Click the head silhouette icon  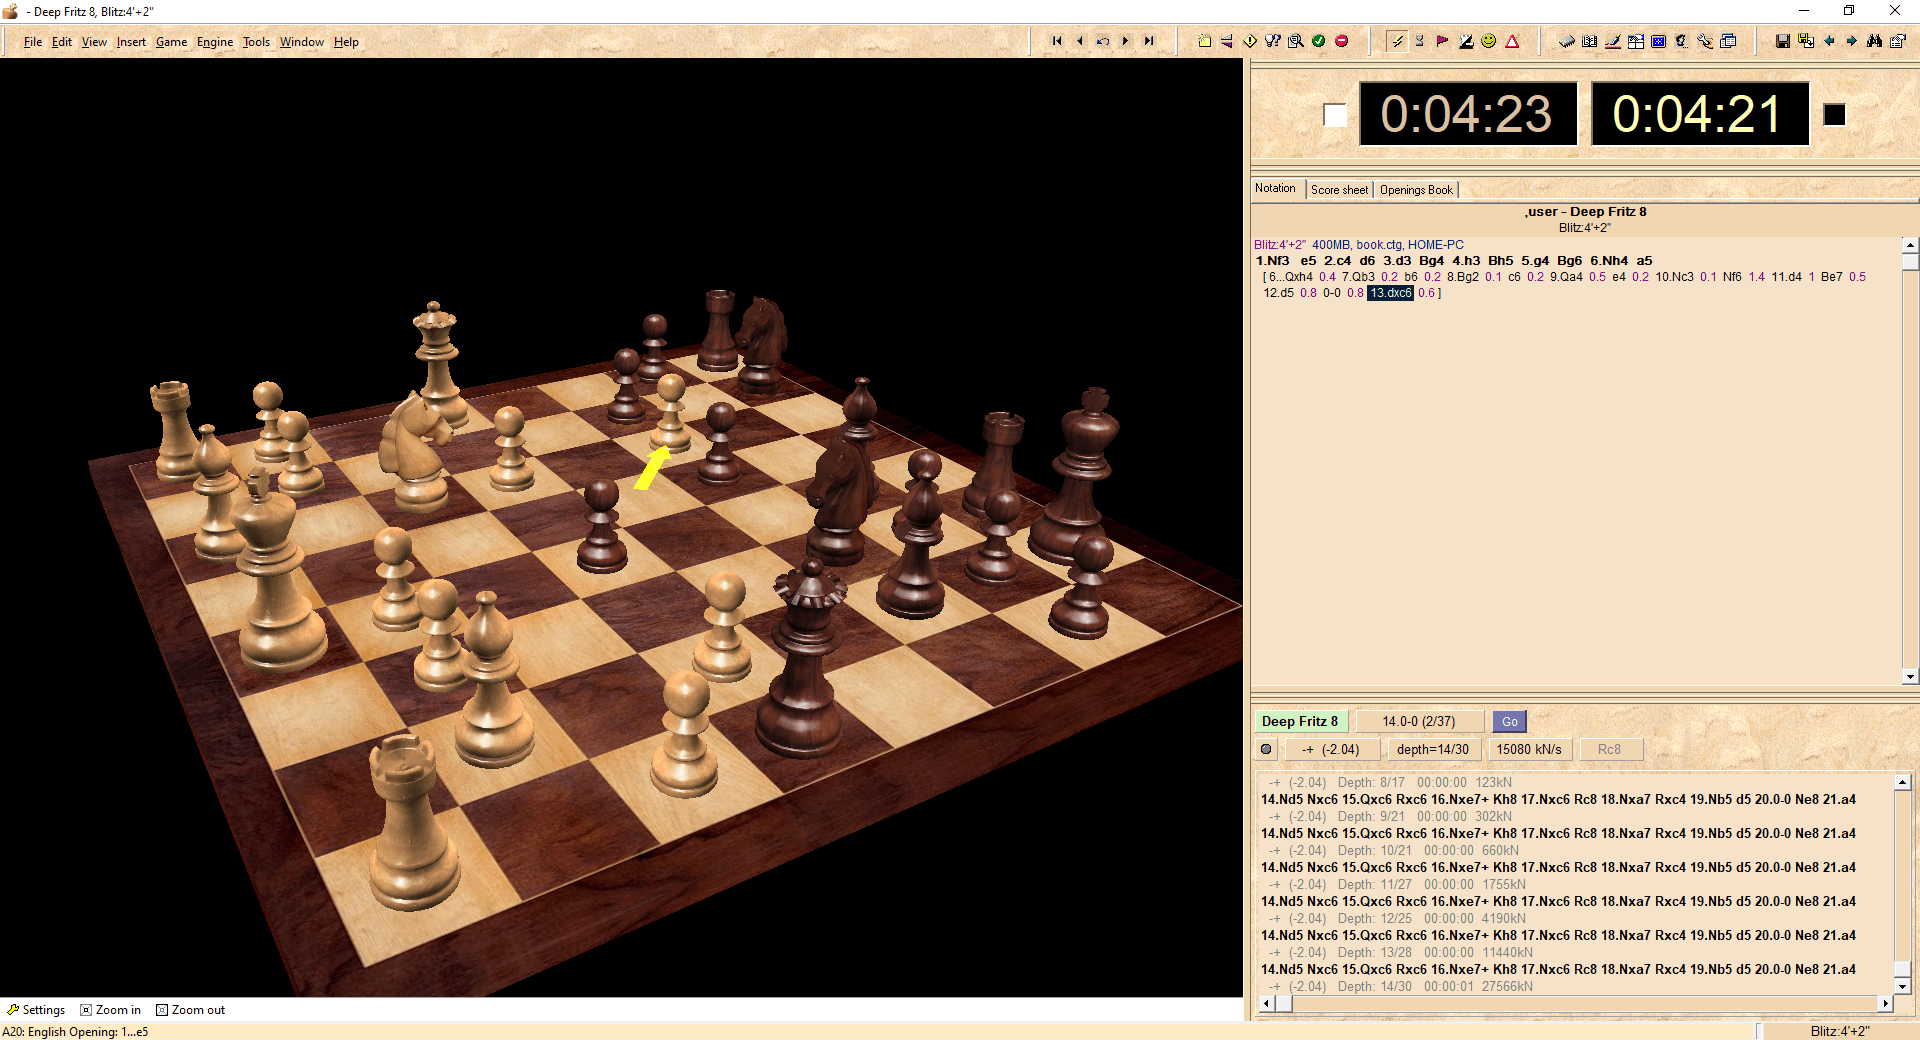point(1682,41)
